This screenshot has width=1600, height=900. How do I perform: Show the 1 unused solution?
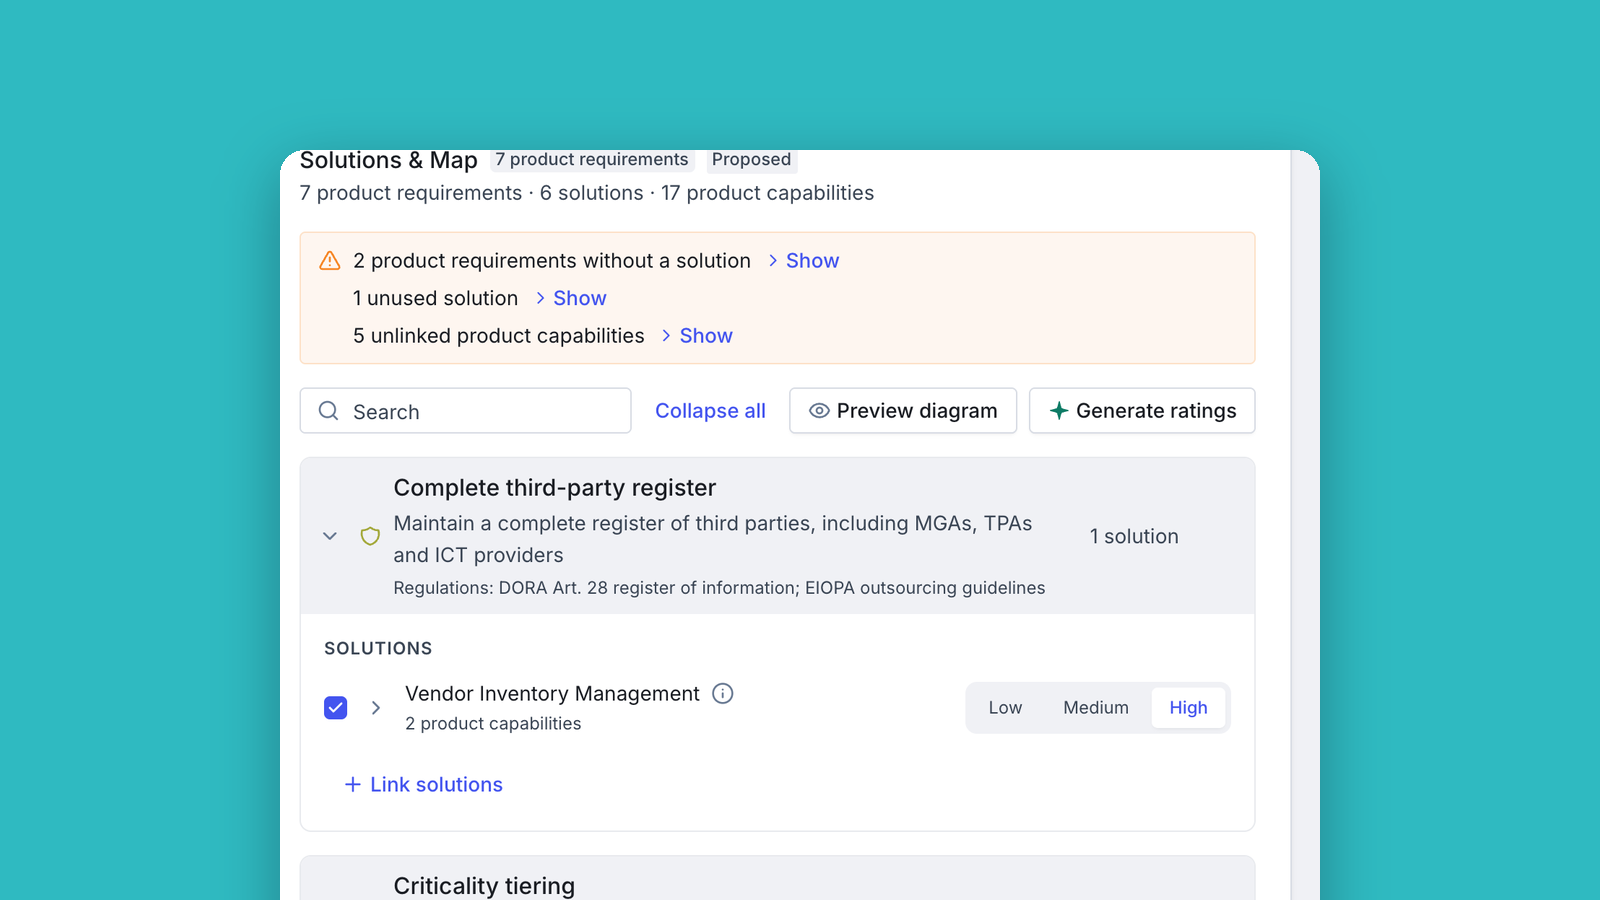click(571, 298)
